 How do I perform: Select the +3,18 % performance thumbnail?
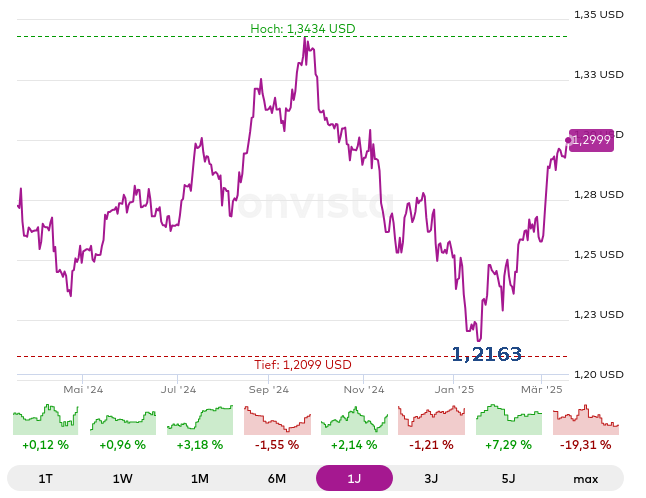[200, 420]
